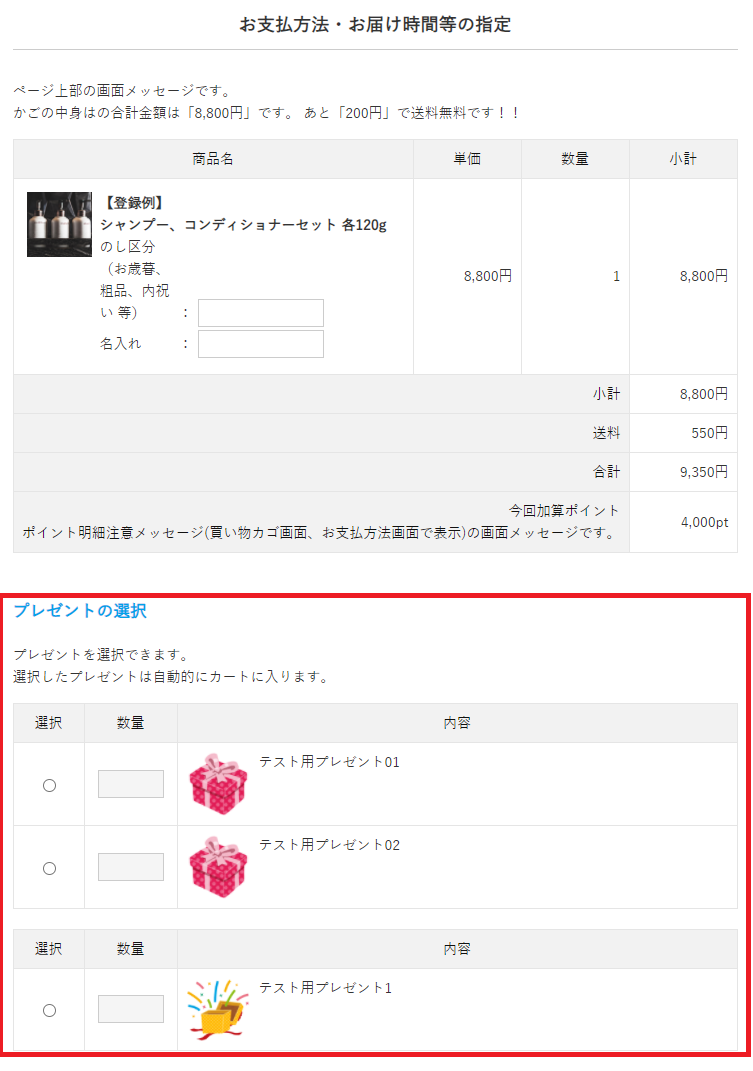The width and height of the screenshot is (753, 1071).
Task: Click quantity field for テスト用プレゼント02
Action: (x=131, y=867)
